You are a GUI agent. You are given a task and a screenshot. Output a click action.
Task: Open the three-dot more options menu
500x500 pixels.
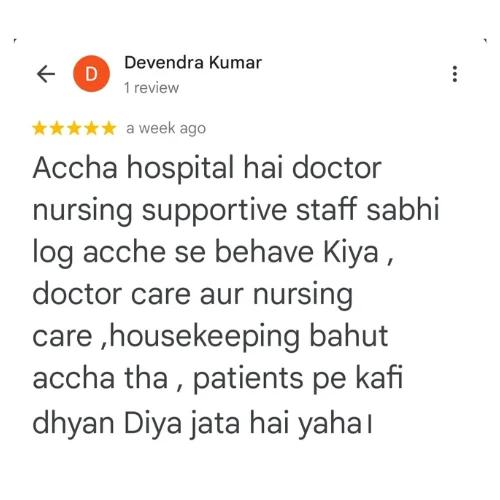click(x=455, y=74)
